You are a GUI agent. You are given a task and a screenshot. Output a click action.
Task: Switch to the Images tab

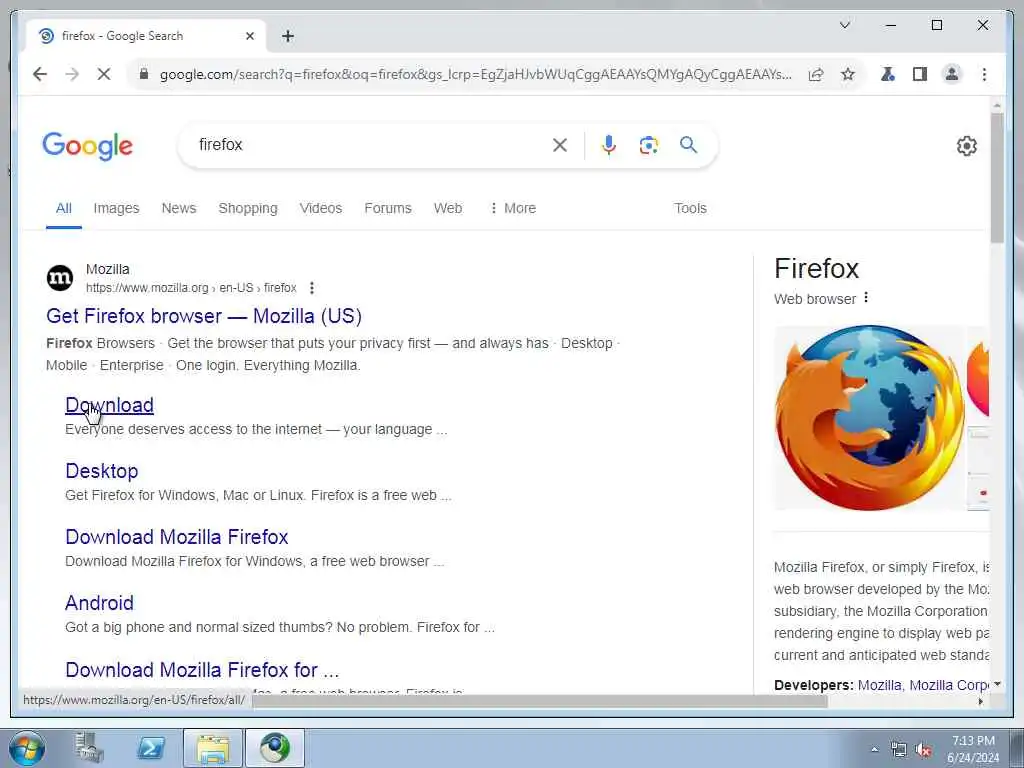pyautogui.click(x=116, y=208)
